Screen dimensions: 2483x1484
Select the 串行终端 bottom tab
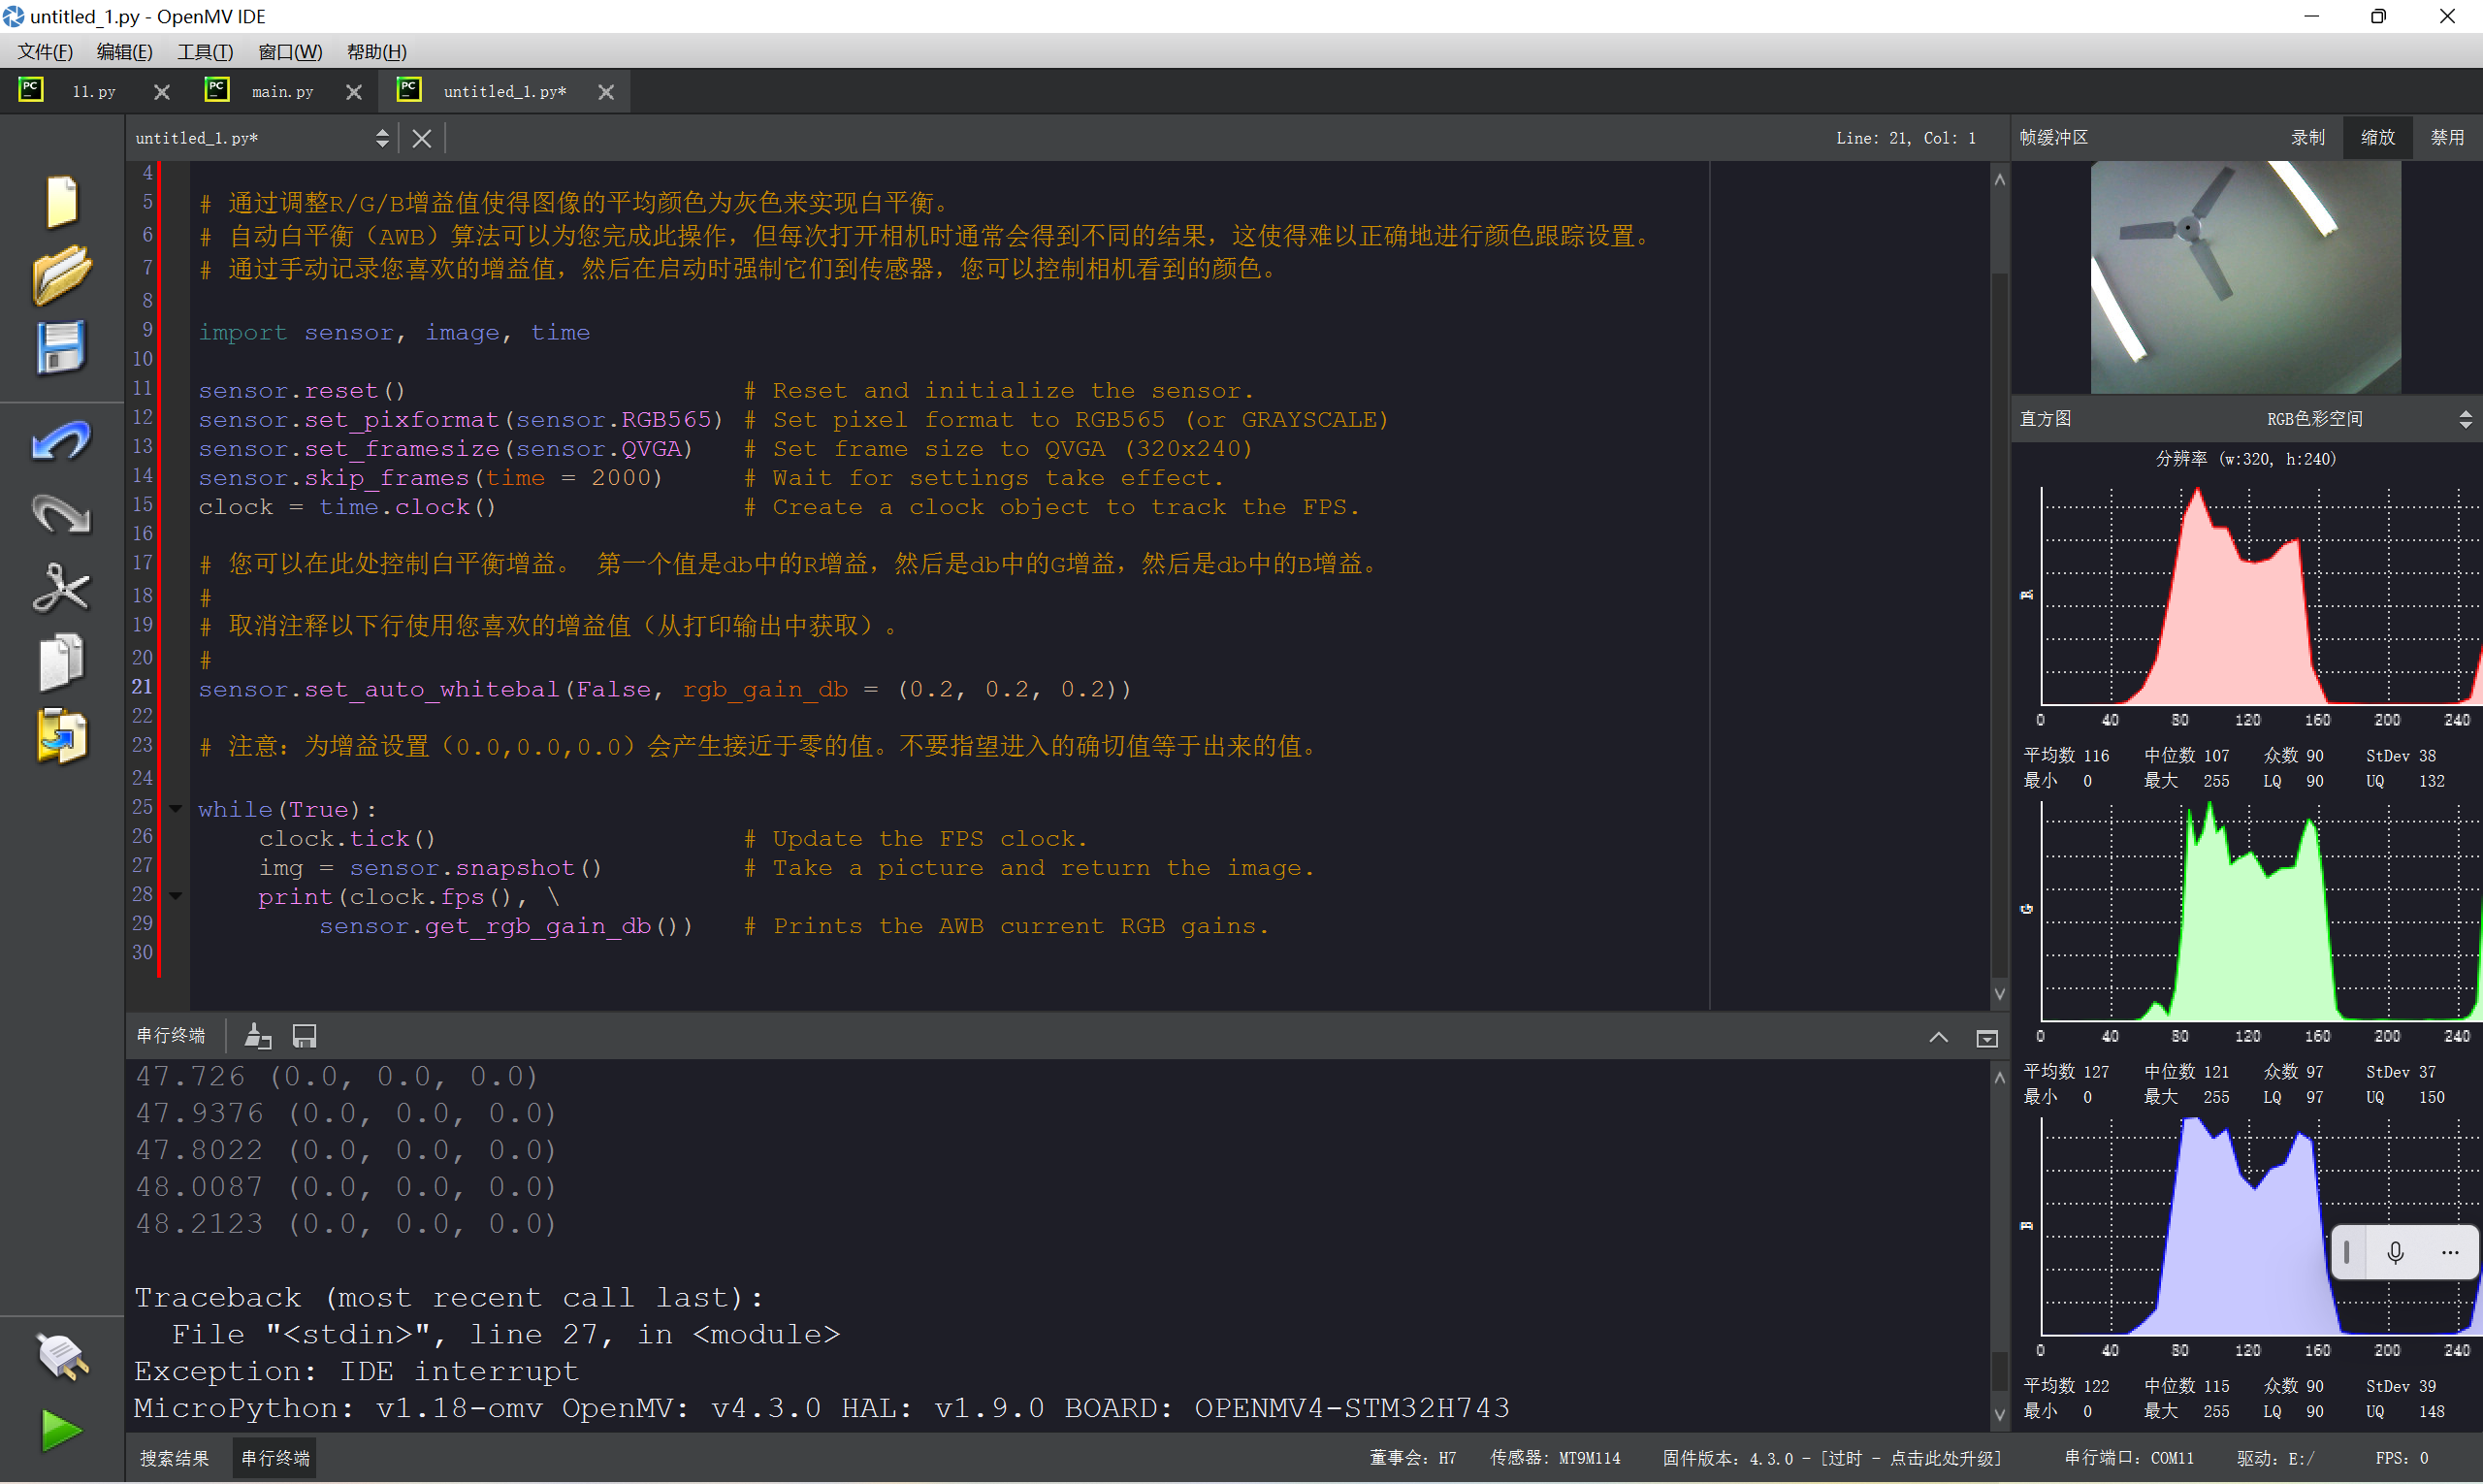(275, 1458)
